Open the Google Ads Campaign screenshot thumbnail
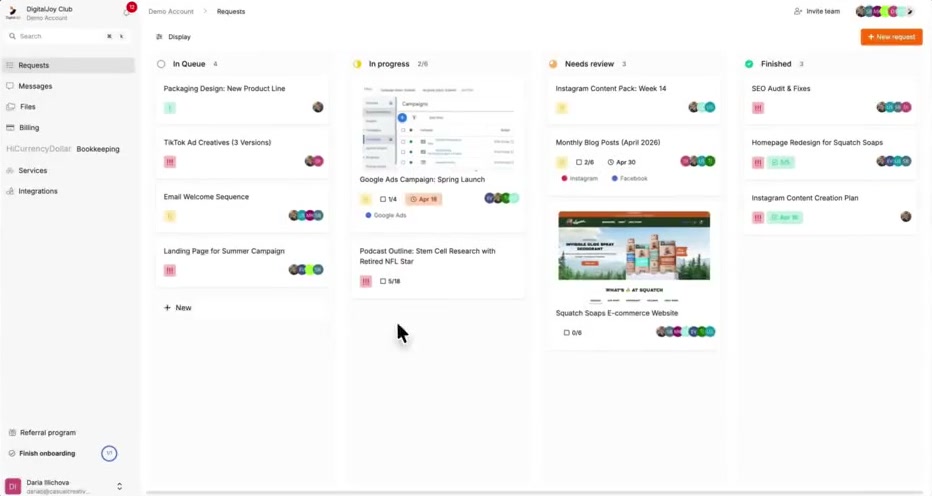The width and height of the screenshot is (932, 496). click(438, 127)
